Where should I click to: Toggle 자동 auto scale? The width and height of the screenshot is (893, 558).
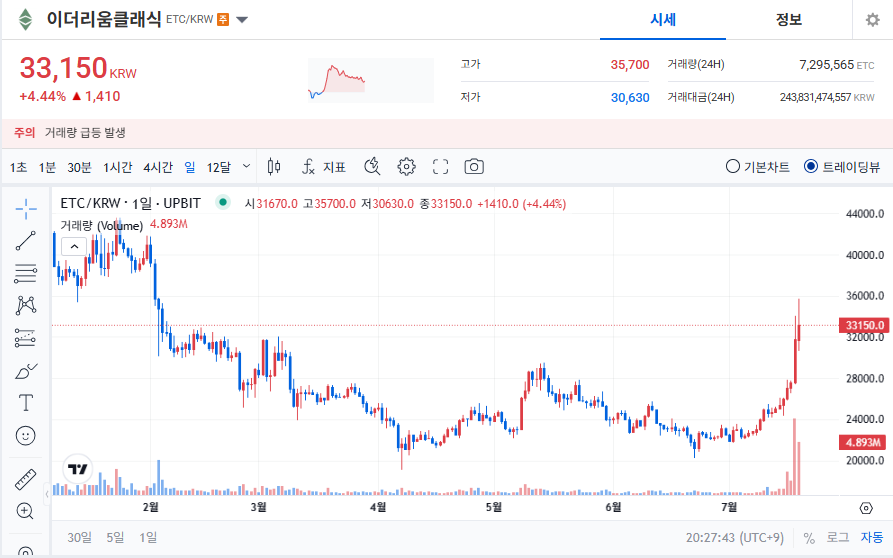tap(872, 538)
